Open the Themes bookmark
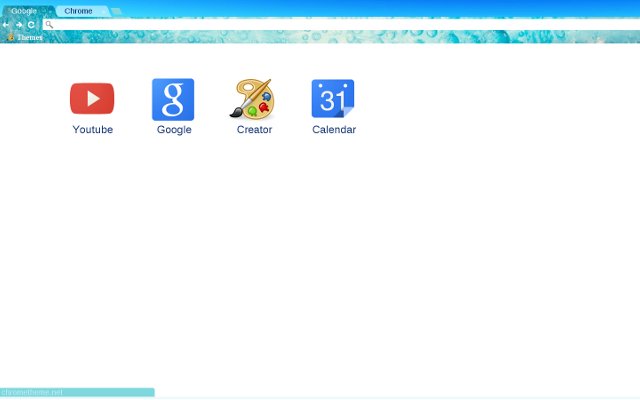The height and width of the screenshot is (400, 640). [25, 37]
